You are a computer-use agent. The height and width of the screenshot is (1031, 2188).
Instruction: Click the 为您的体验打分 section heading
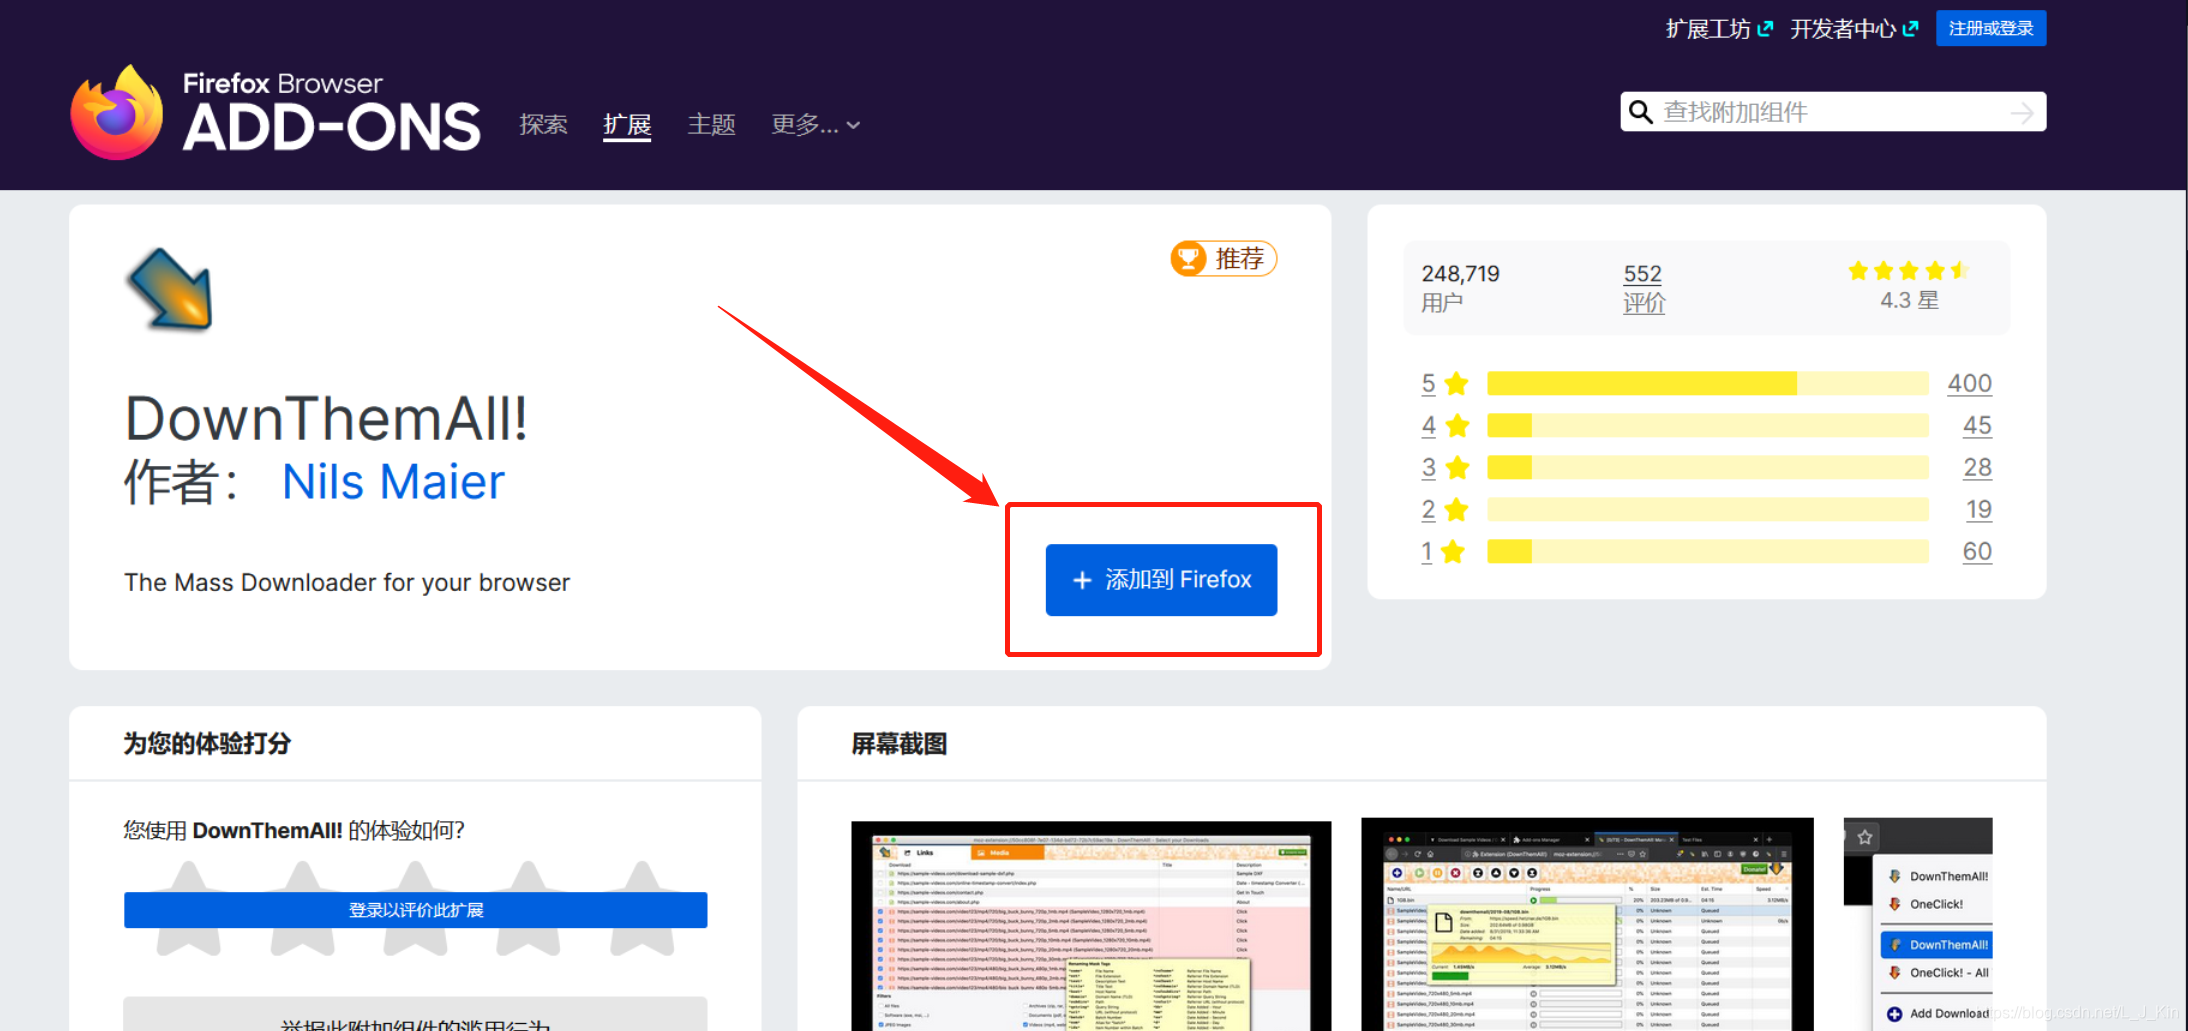coord(207,744)
